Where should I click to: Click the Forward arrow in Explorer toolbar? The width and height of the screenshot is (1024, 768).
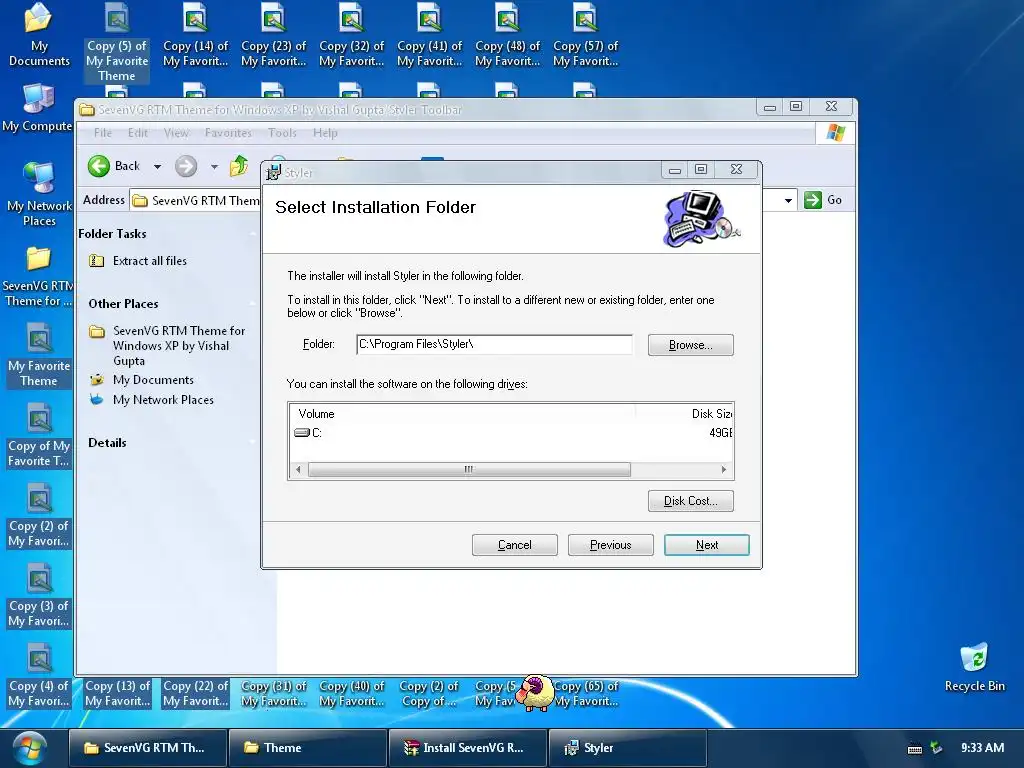pyautogui.click(x=185, y=166)
